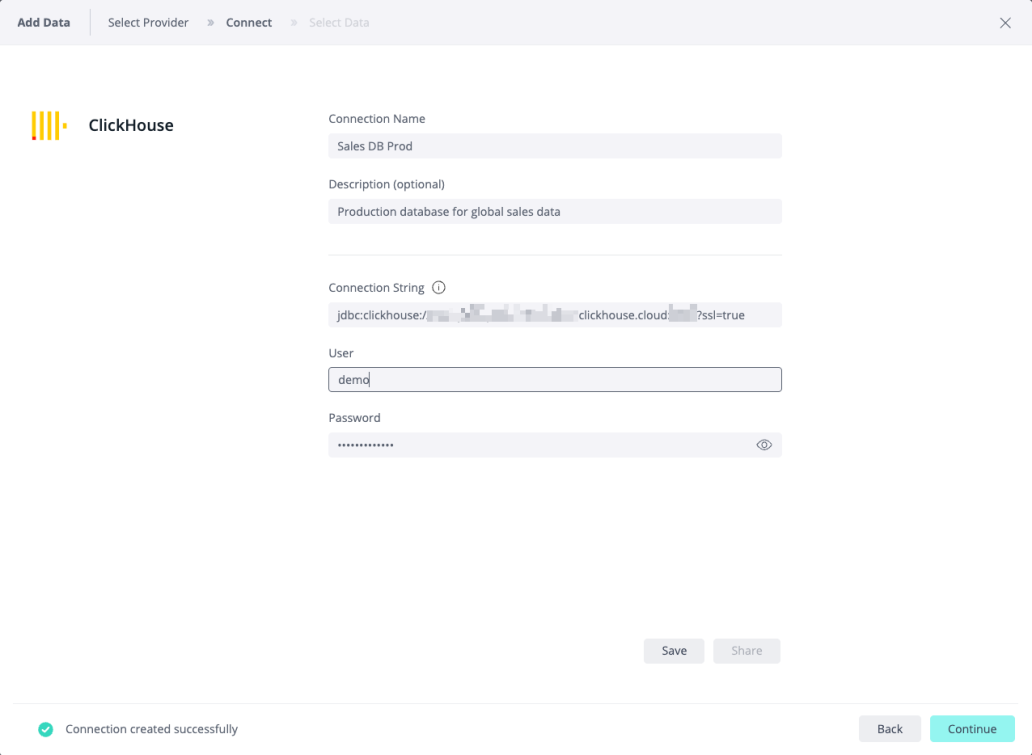Click the Connection created successfully message
This screenshot has width=1032, height=755.
[x=151, y=729]
